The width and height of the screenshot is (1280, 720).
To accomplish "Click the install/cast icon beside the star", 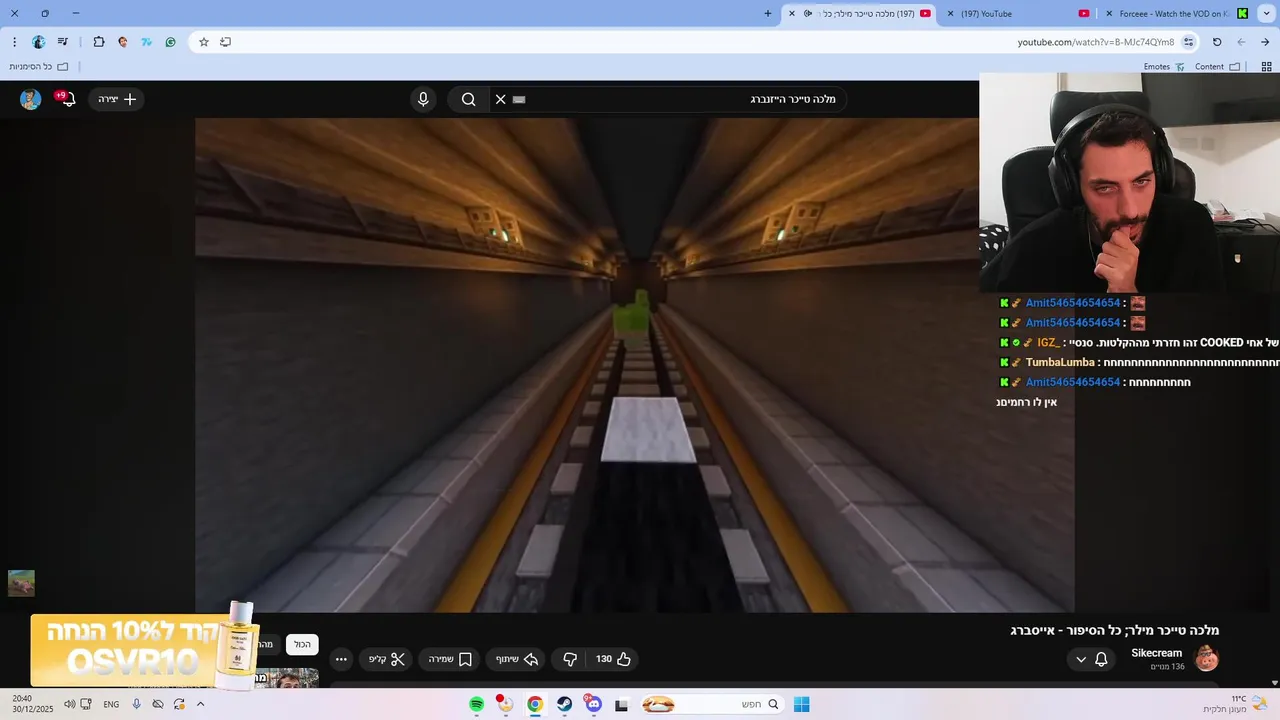I will click(x=225, y=42).
